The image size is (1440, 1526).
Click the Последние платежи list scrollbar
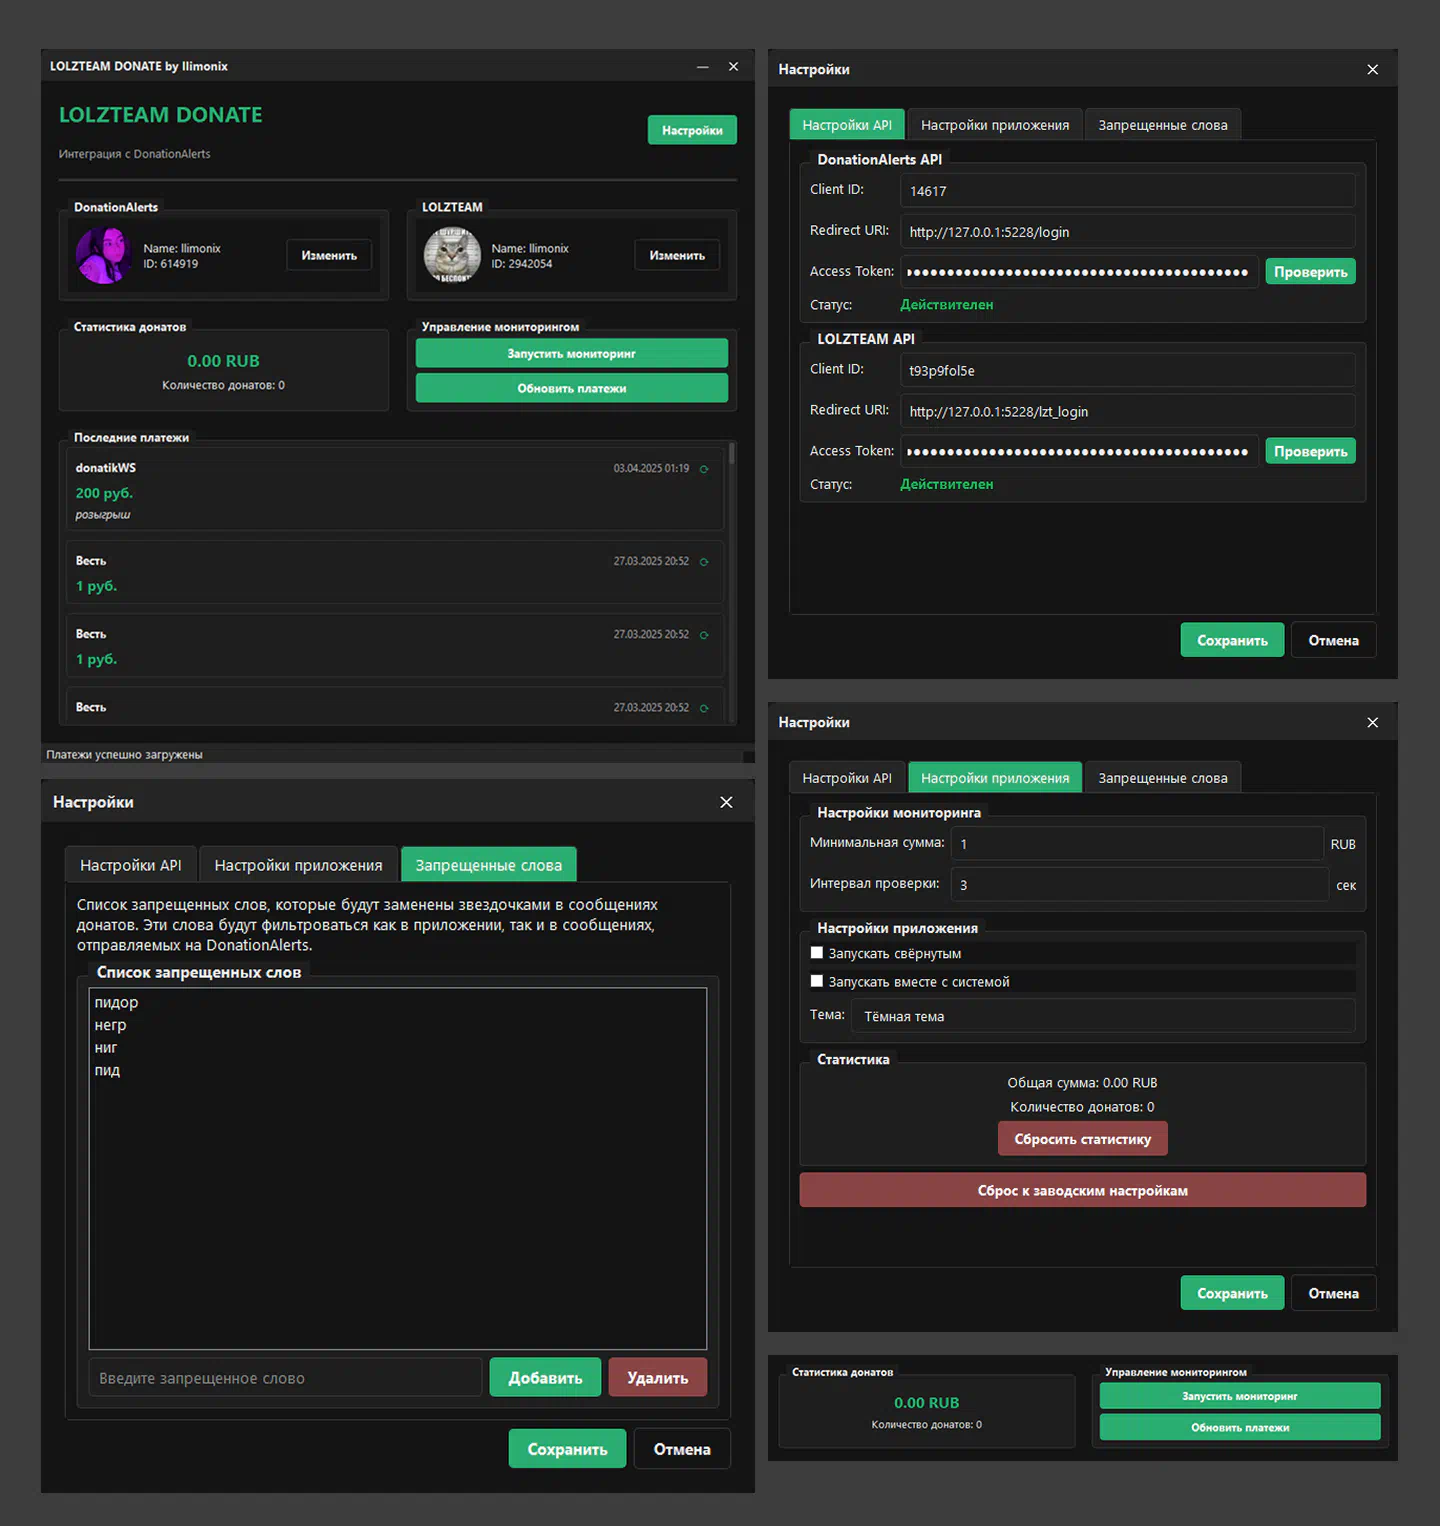[x=732, y=455]
